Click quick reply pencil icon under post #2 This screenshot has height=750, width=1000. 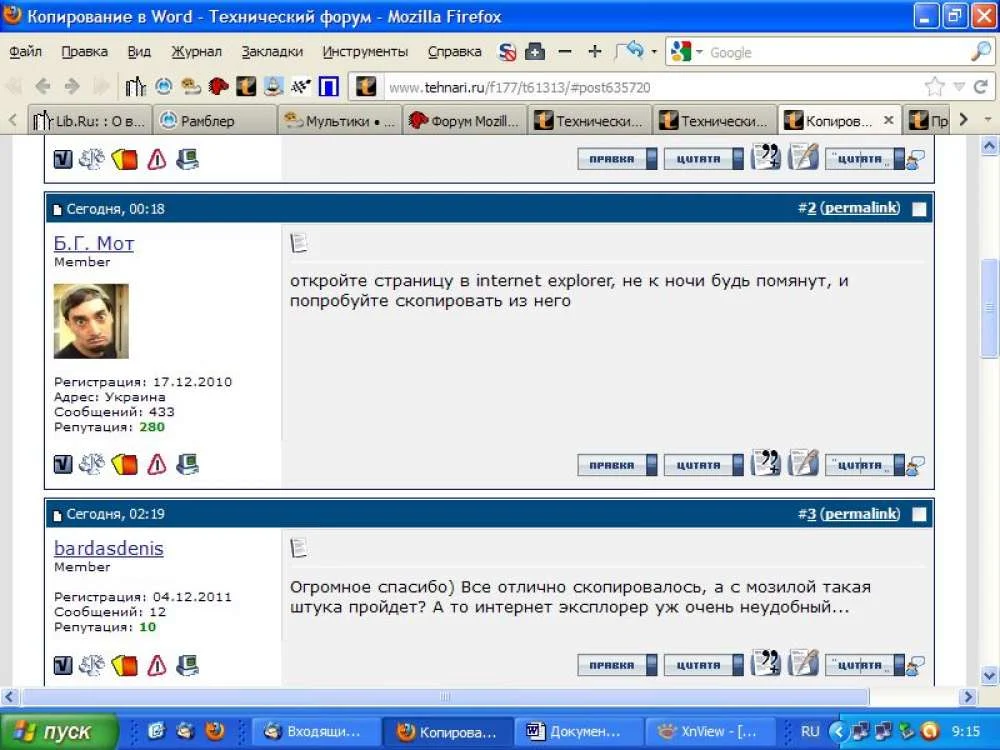[804, 463]
